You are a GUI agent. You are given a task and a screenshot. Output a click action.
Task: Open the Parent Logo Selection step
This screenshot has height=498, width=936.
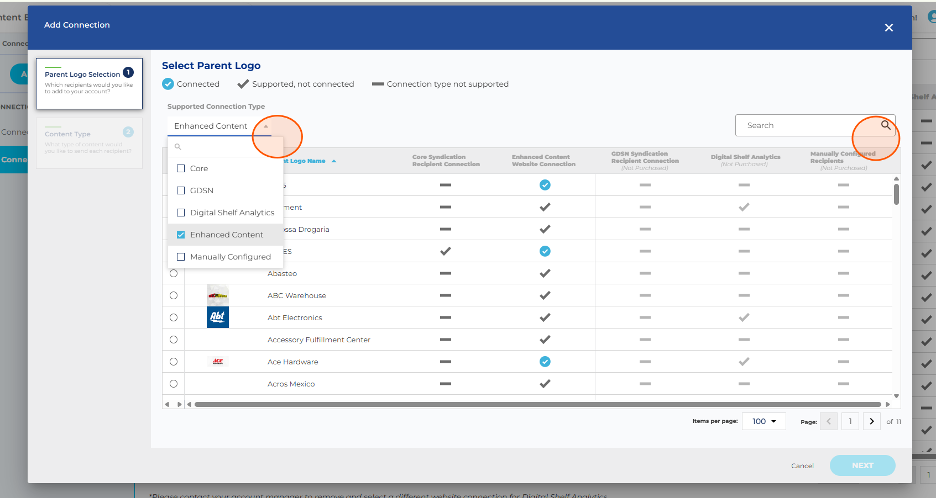click(90, 84)
